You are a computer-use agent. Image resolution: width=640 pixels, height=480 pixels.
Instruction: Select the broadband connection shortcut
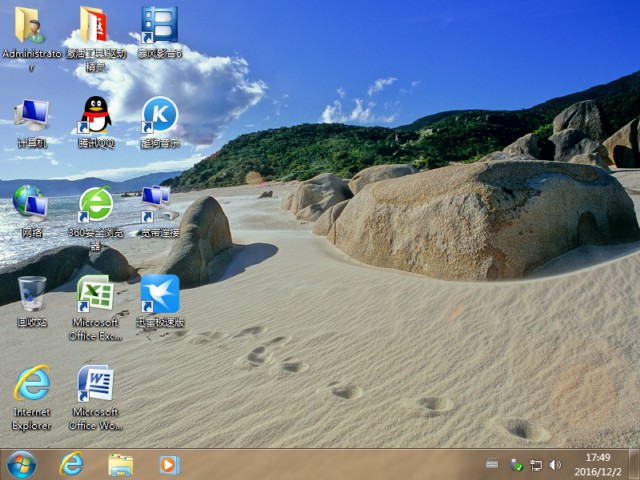(x=159, y=205)
